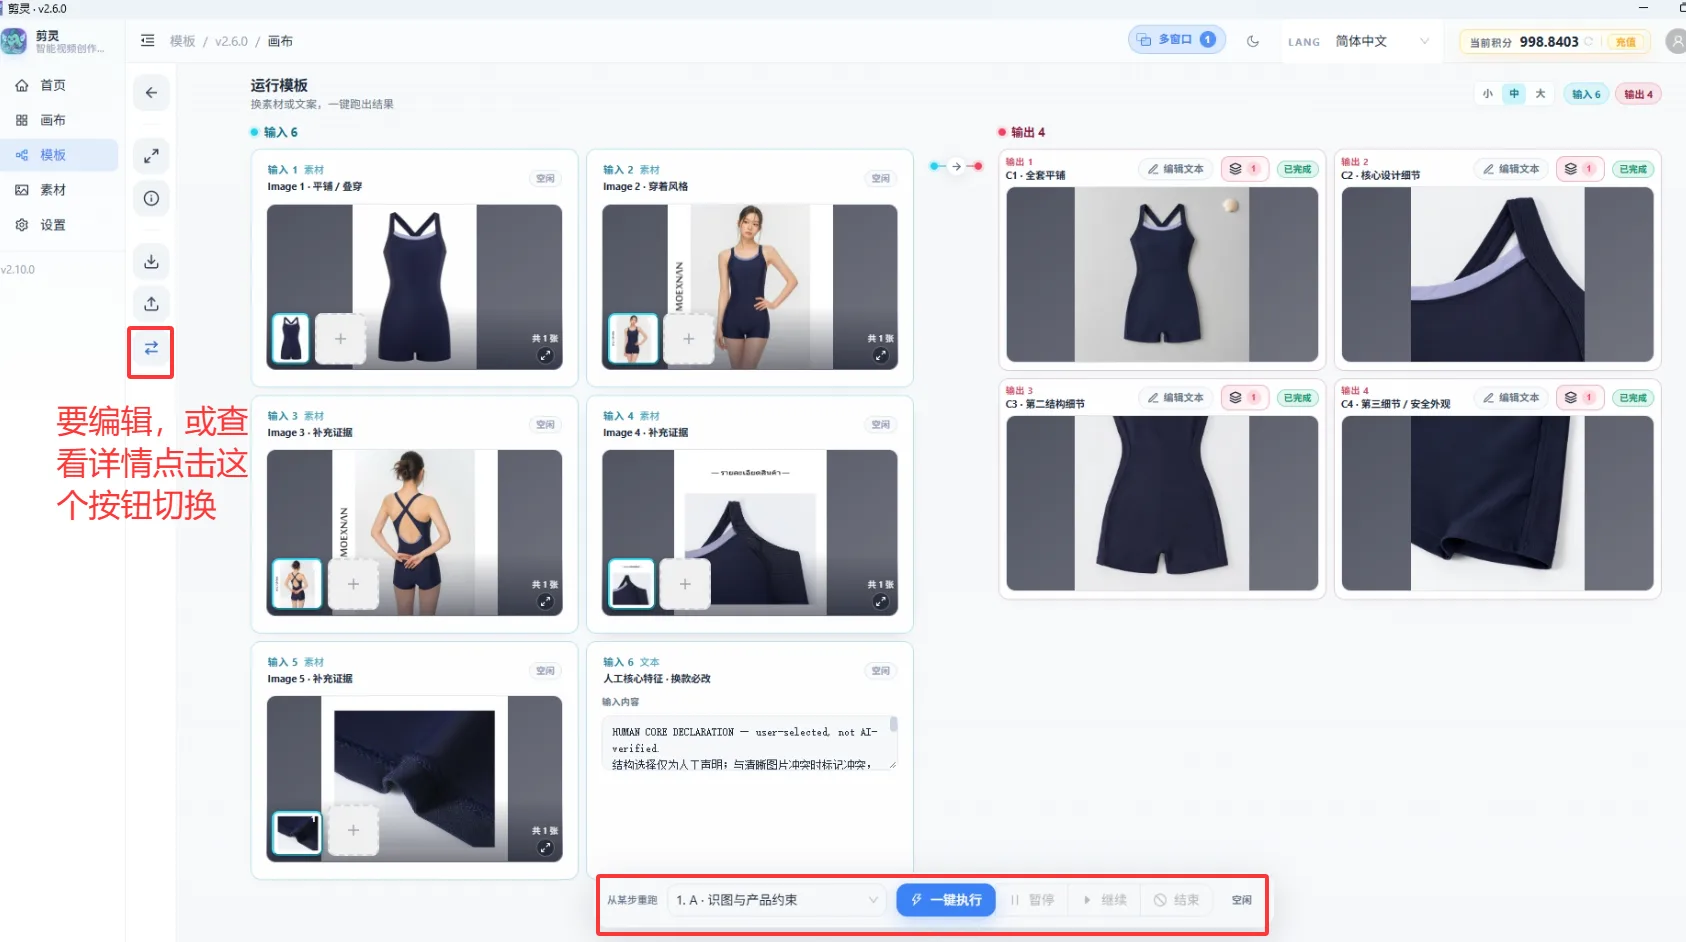The height and width of the screenshot is (942, 1686).
Task: Open the C3 · 第二结构细节 output image
Action: pos(1162,503)
